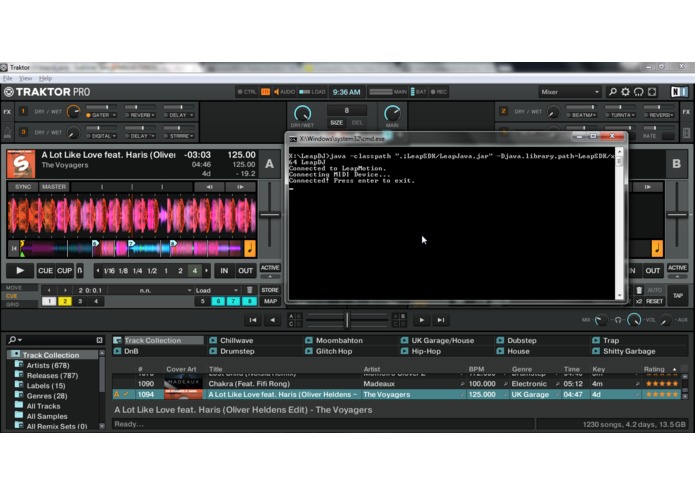The height and width of the screenshot is (494, 695).
Task: Toggle metronome icon in FX panel
Action: 8,132
